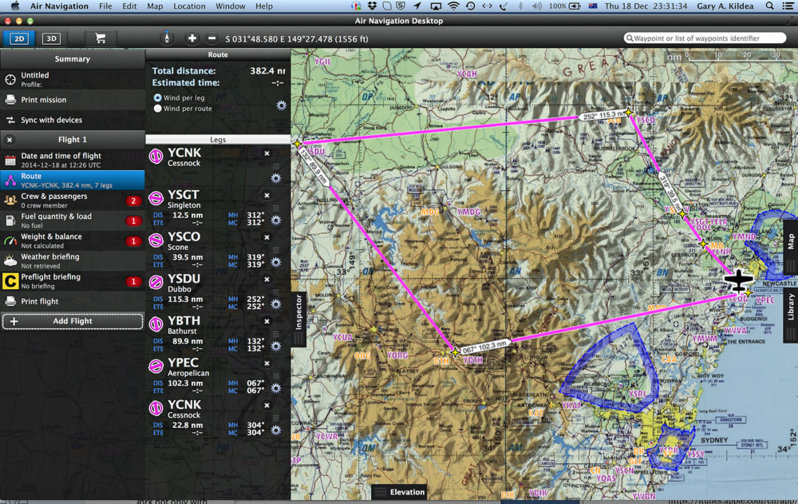Image resolution: width=798 pixels, height=504 pixels.
Task: Click the 067° 102.3 nm leg label
Action: click(x=485, y=347)
